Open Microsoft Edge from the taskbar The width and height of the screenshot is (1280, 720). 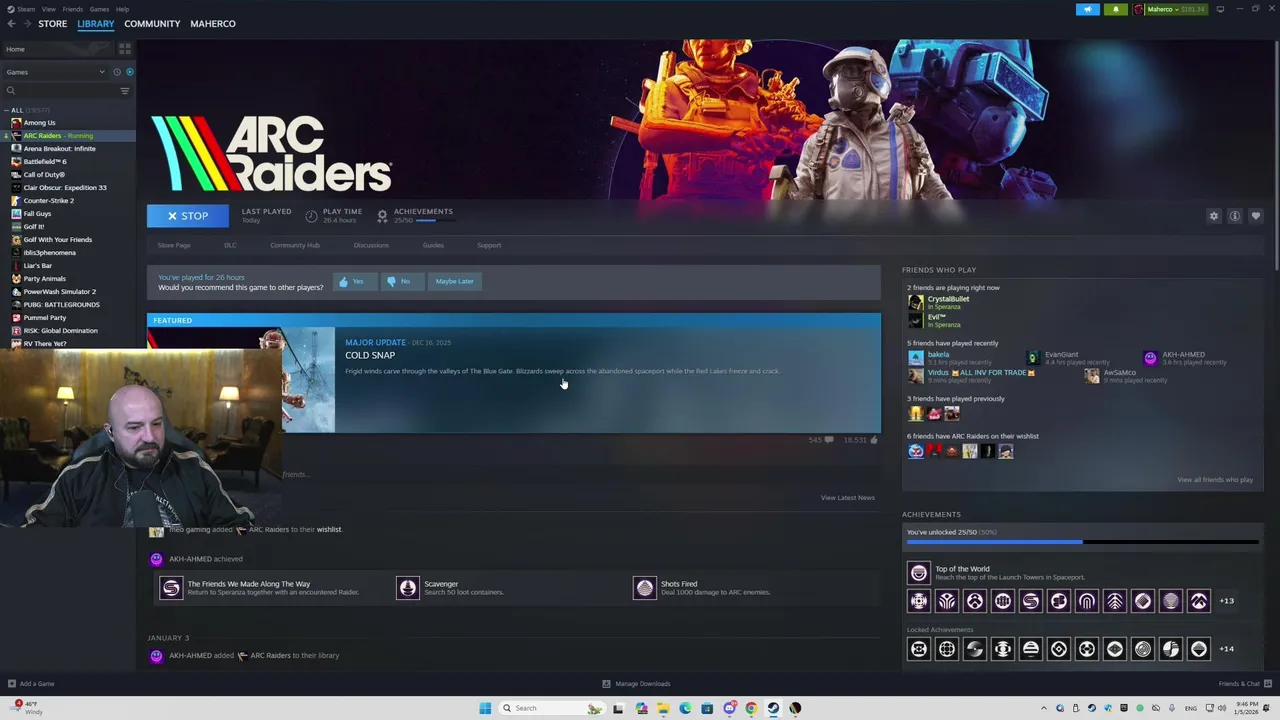[685, 708]
